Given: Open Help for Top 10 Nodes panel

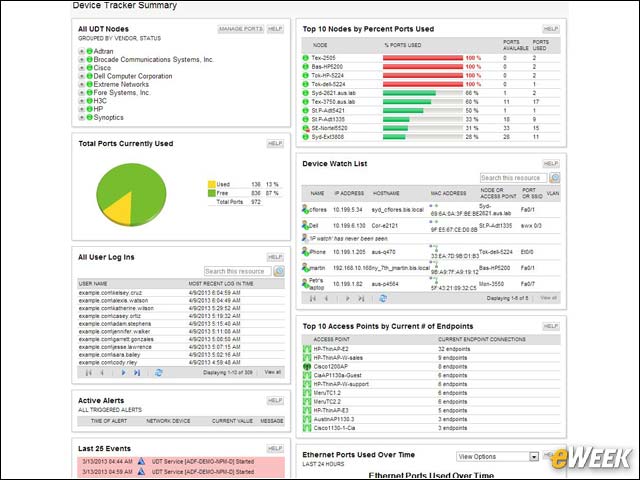Looking at the screenshot, I should [551, 29].
